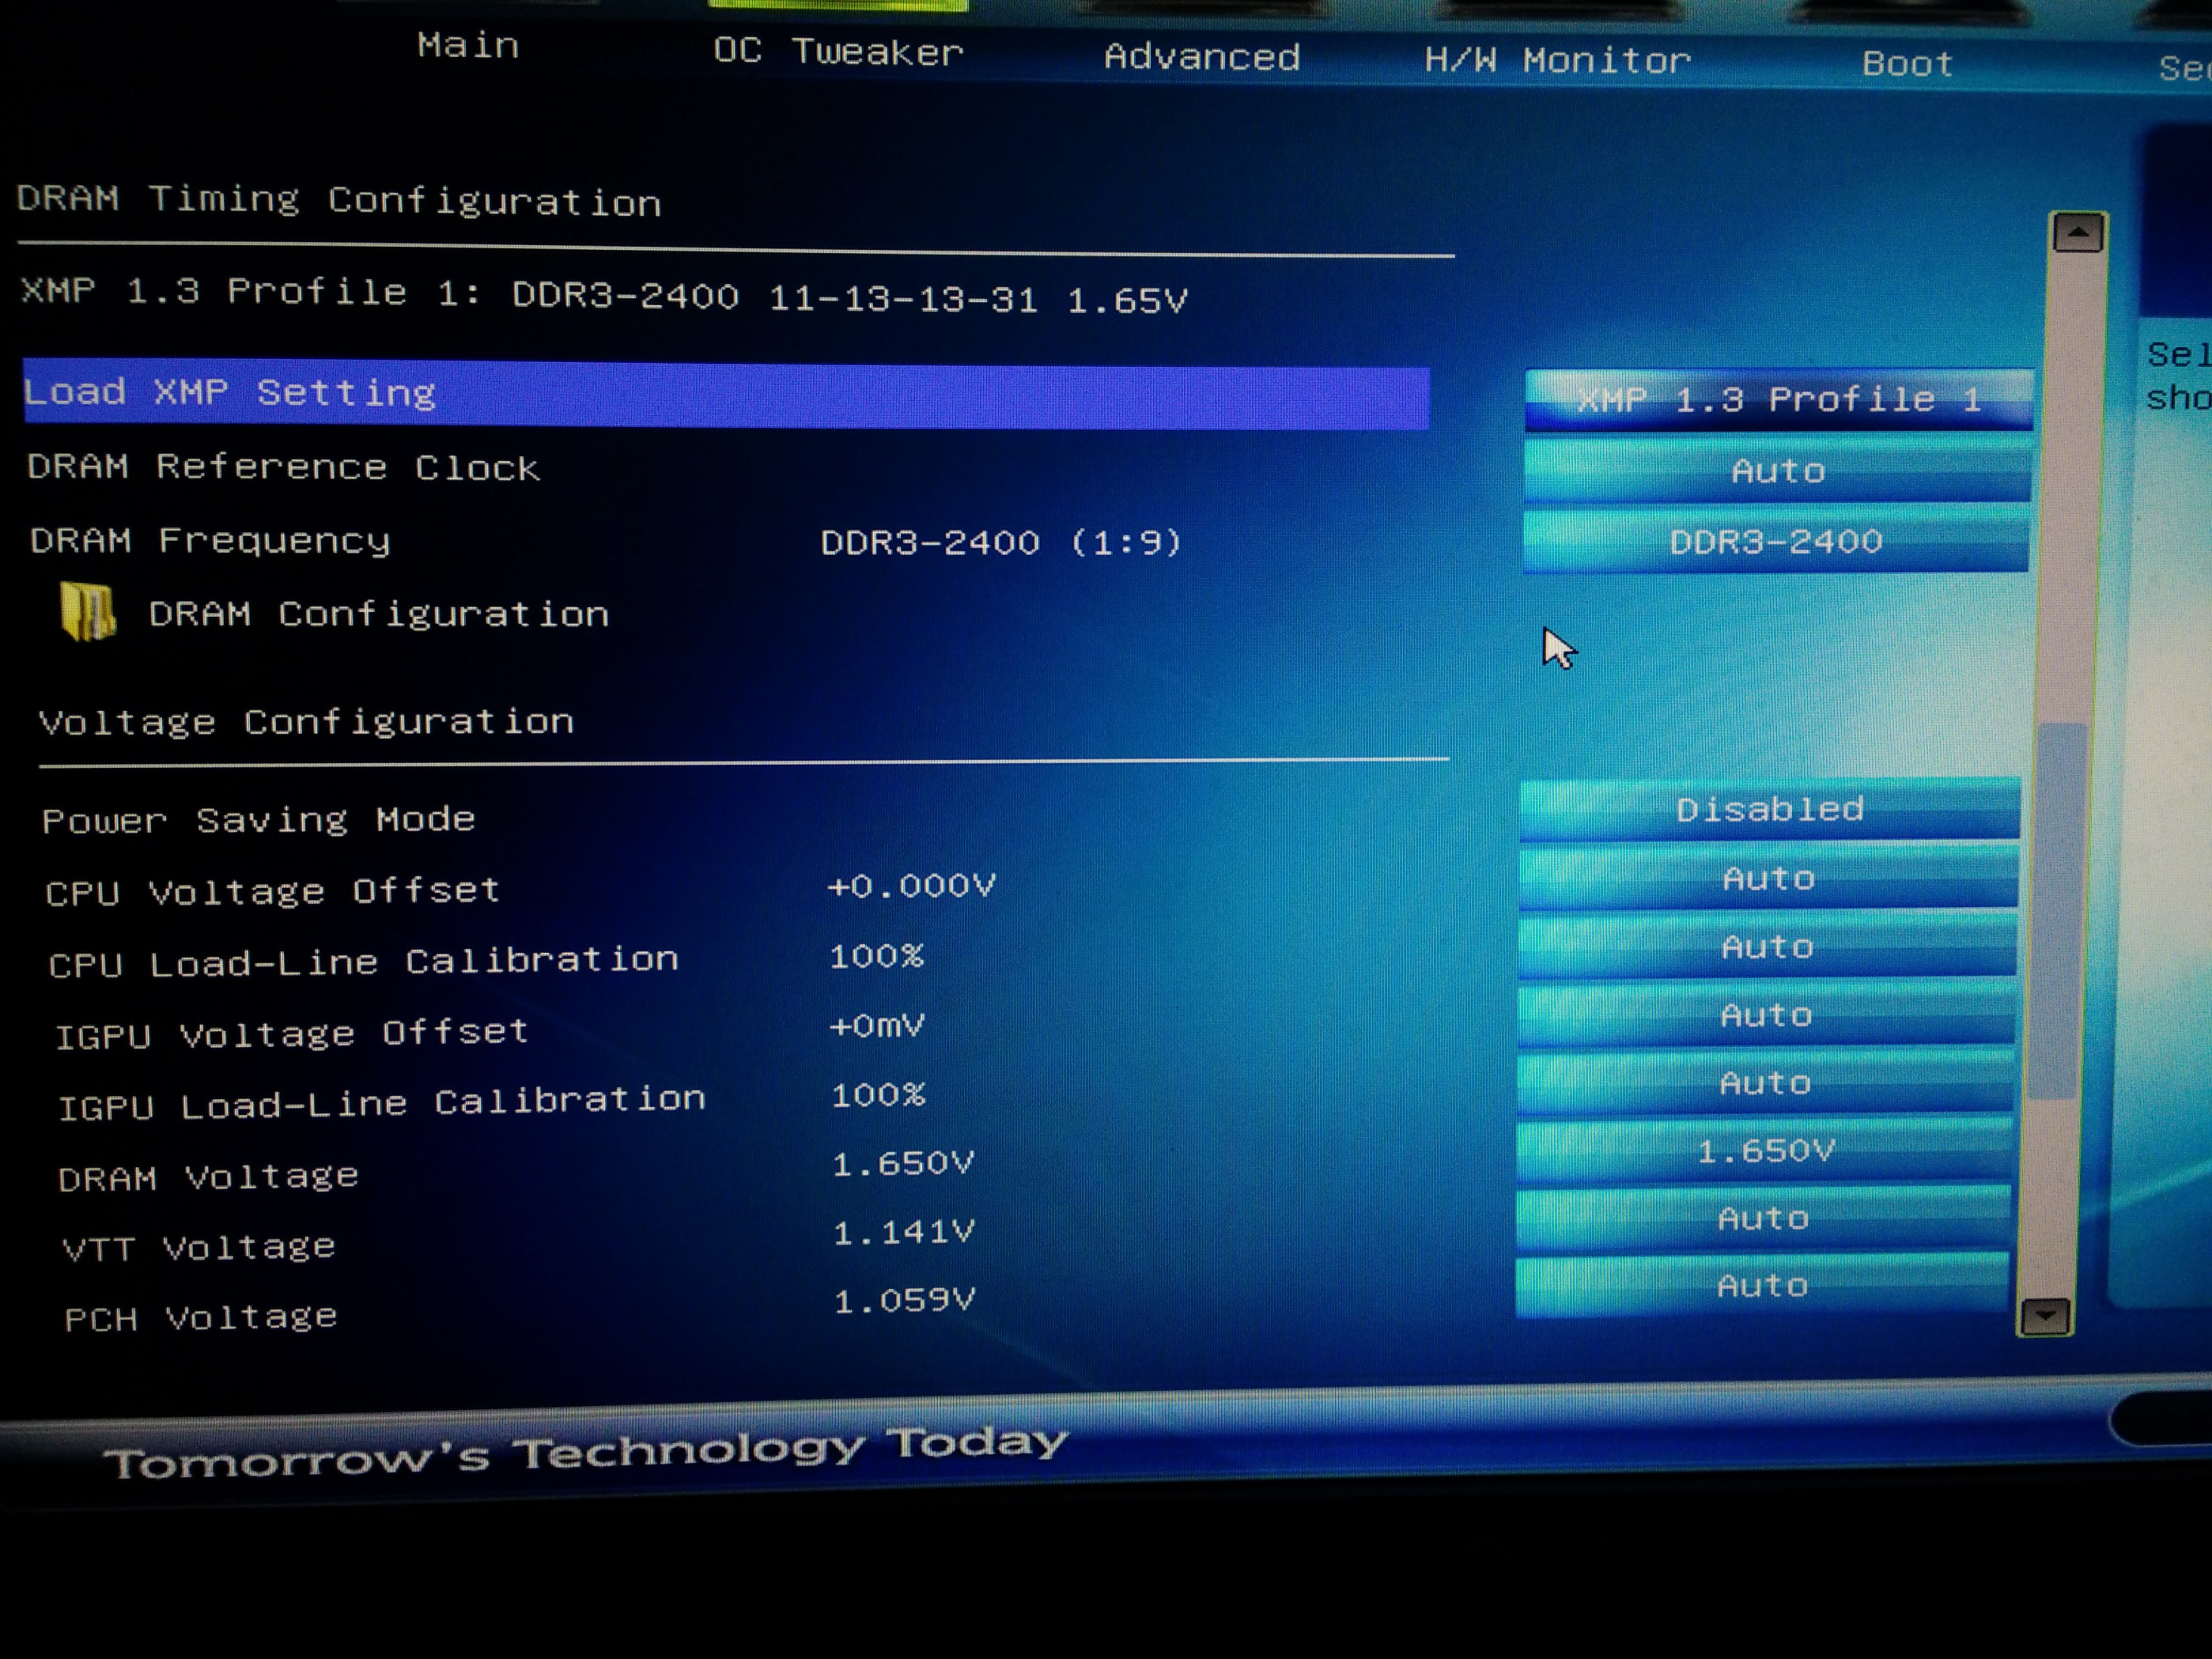Select the DRAM Frequency label

[210, 541]
